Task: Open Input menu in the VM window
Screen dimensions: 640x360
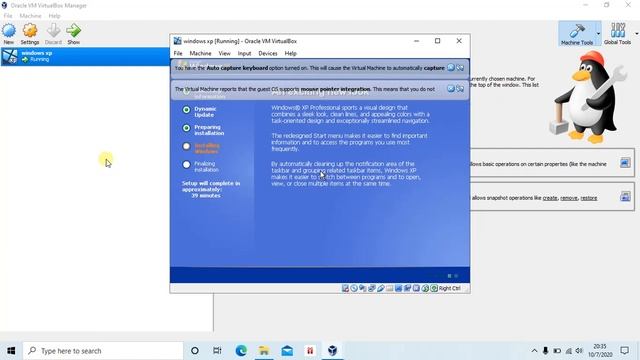Action: click(x=244, y=53)
